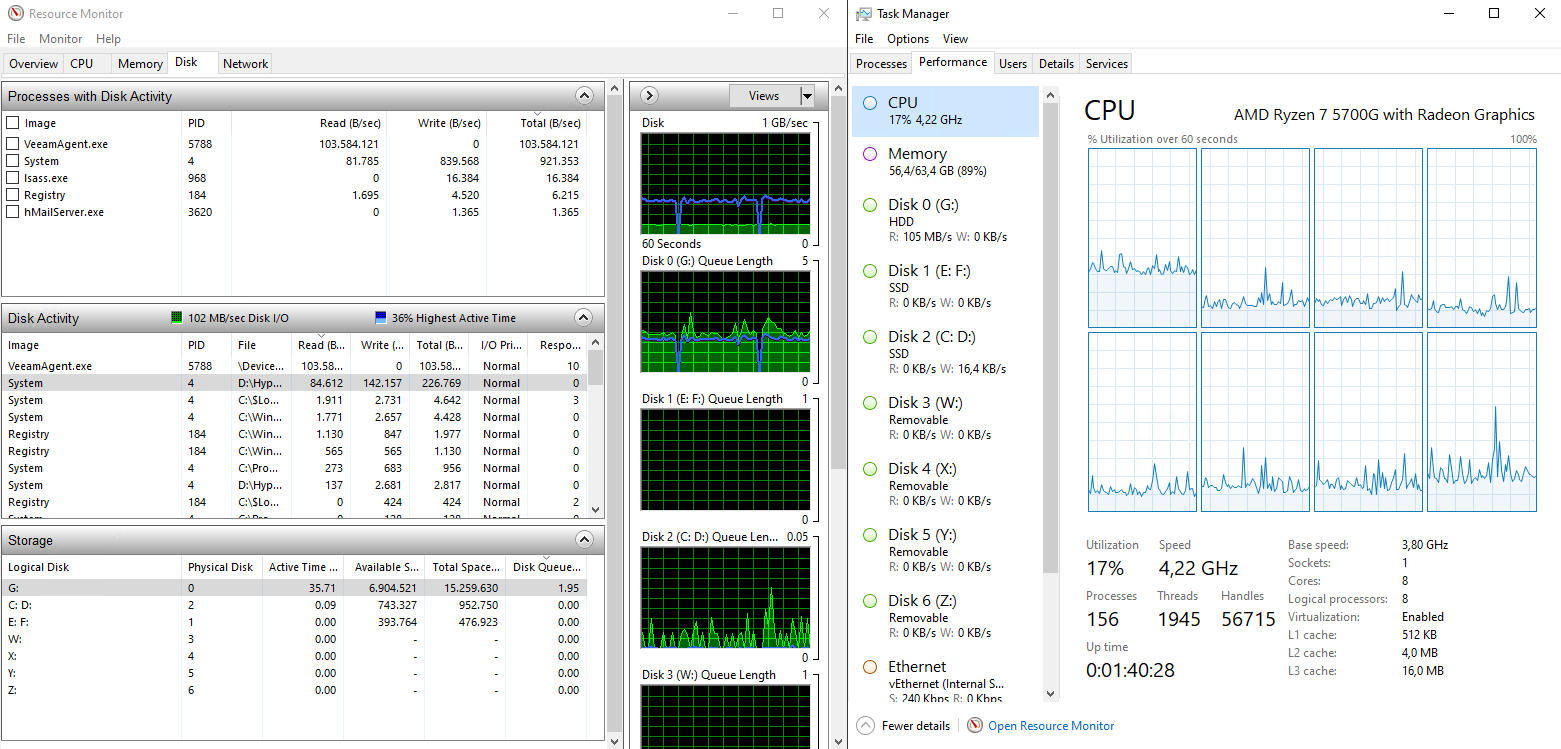This screenshot has width=1561, height=749.
Task: Collapse the Disk Activity section
Action: coord(585,318)
